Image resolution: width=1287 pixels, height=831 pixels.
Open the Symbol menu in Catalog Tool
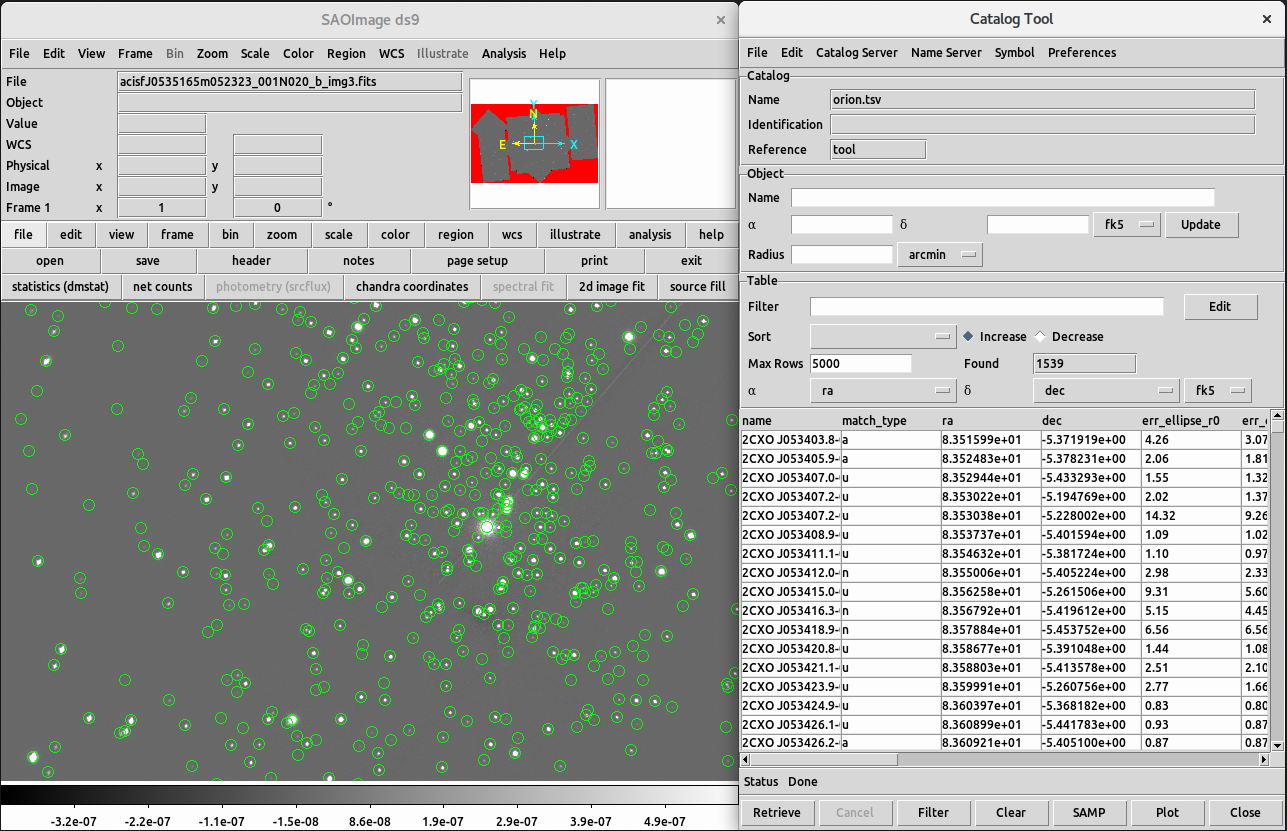coord(1014,53)
